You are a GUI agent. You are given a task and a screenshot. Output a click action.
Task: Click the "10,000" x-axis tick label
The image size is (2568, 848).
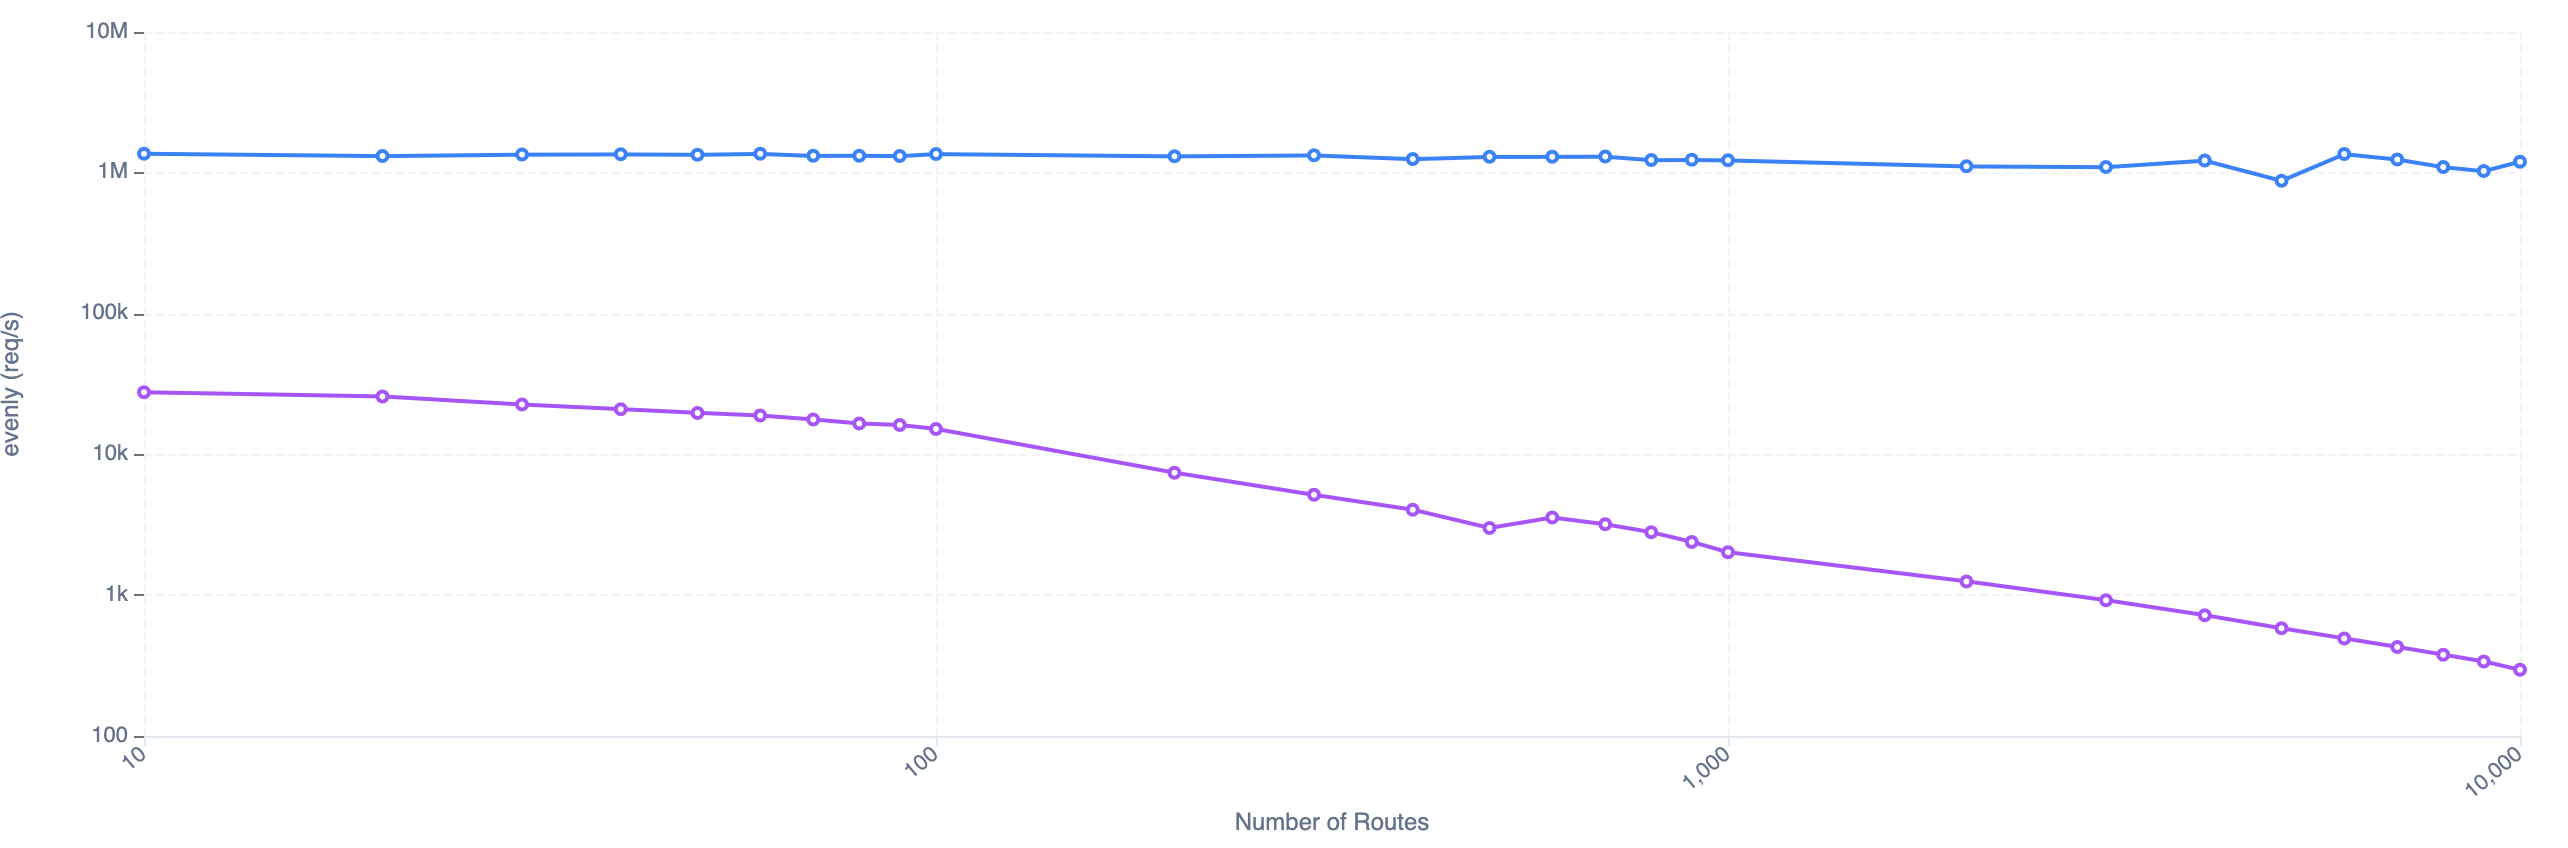pyautogui.click(x=2494, y=772)
